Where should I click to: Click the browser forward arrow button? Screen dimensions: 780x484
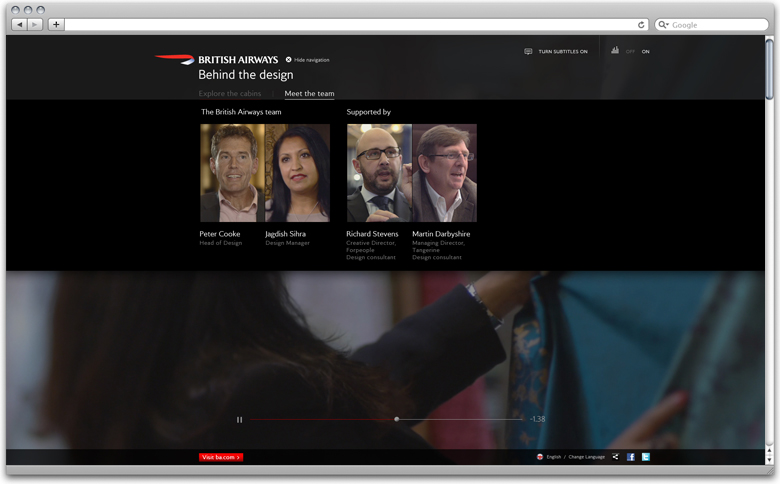coord(34,24)
